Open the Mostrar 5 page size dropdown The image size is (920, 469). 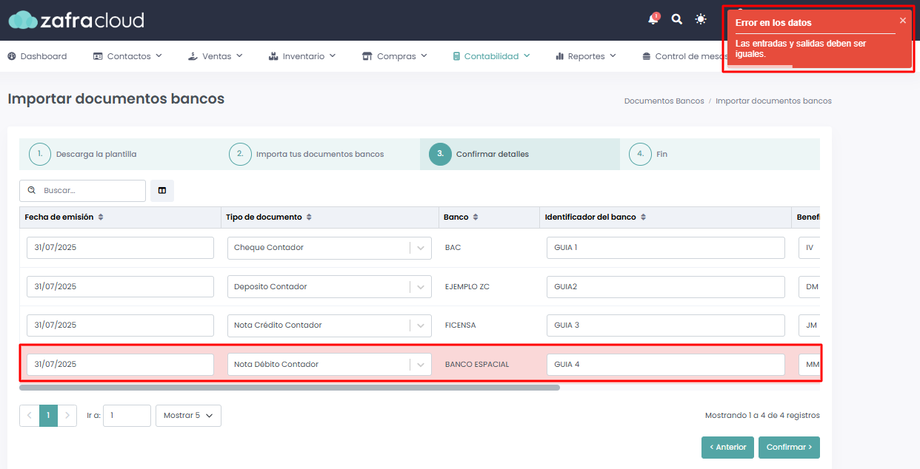[188, 416]
